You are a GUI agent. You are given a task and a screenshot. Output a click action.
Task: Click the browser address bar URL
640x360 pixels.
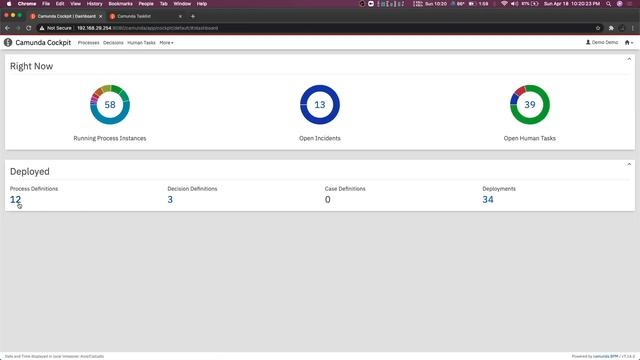click(x=147, y=28)
